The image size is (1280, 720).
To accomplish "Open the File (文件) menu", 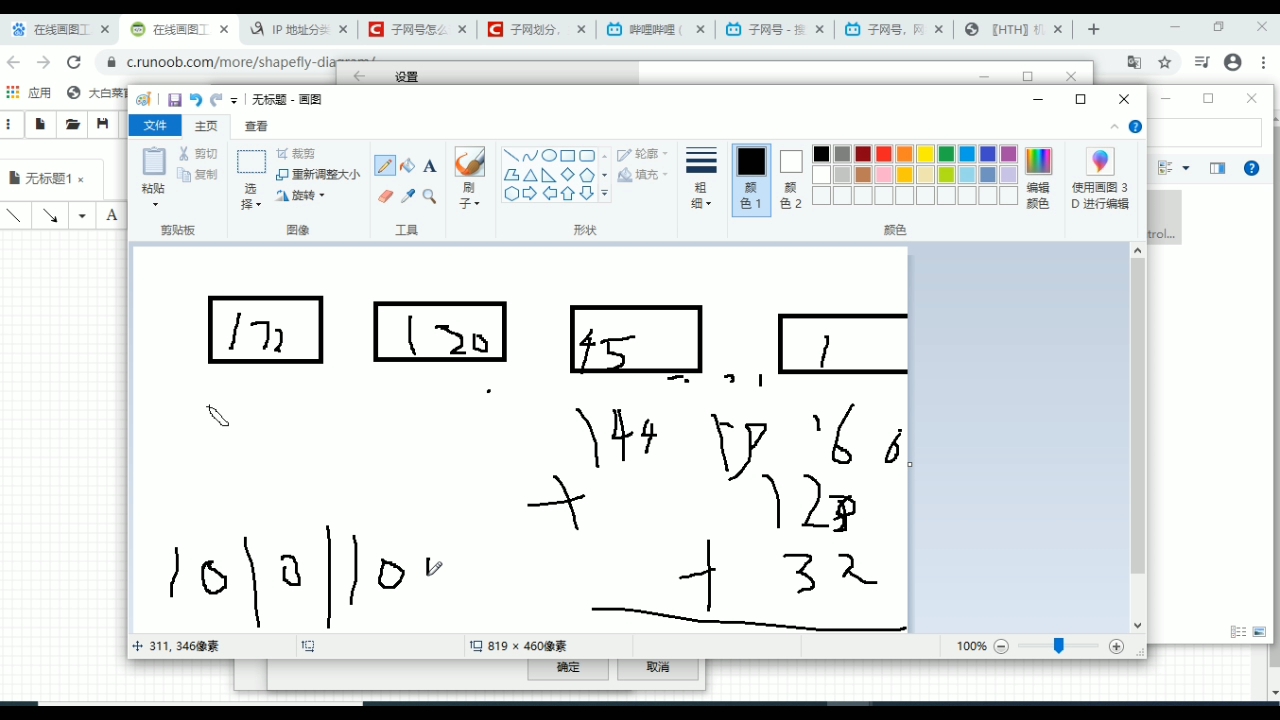I will [x=155, y=126].
